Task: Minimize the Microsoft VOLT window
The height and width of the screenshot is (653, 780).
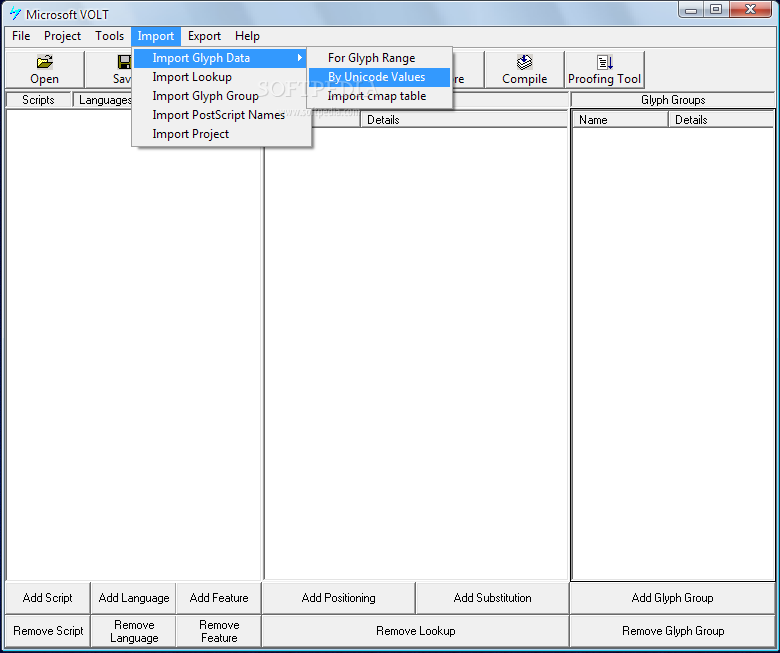Action: click(691, 9)
